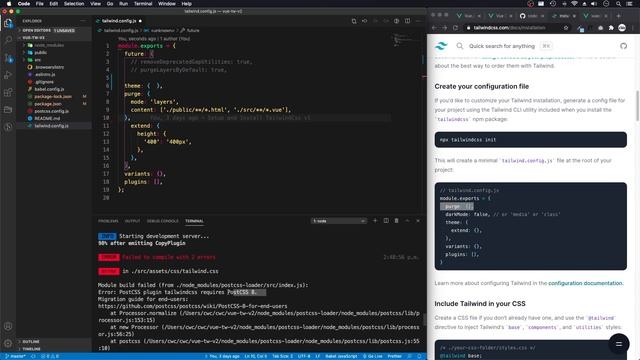This screenshot has height=360, width=640.
Task: Open a new browser tab
Action: pyautogui.click(x=618, y=16)
